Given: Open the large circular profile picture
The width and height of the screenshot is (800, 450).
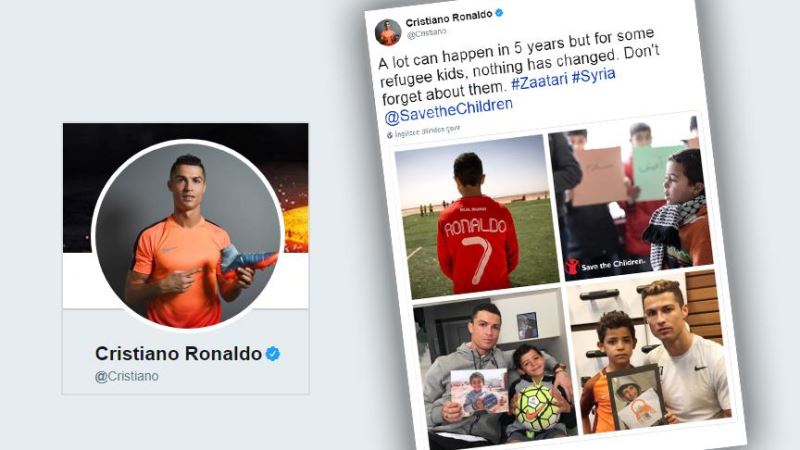Looking at the screenshot, I should coord(188,236).
